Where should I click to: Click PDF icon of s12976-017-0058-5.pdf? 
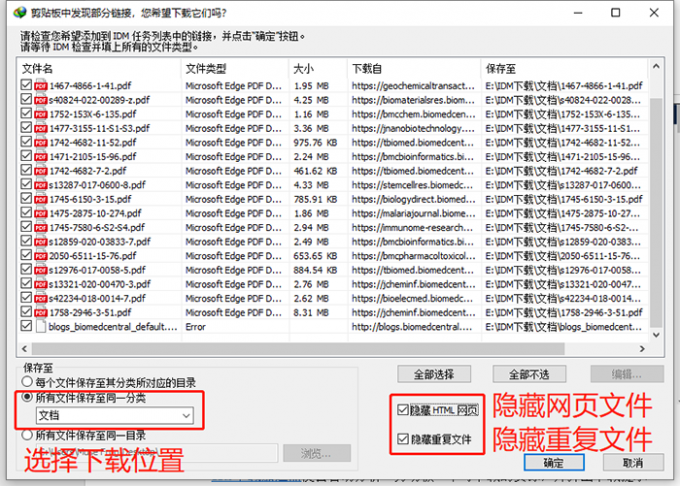coord(41,270)
